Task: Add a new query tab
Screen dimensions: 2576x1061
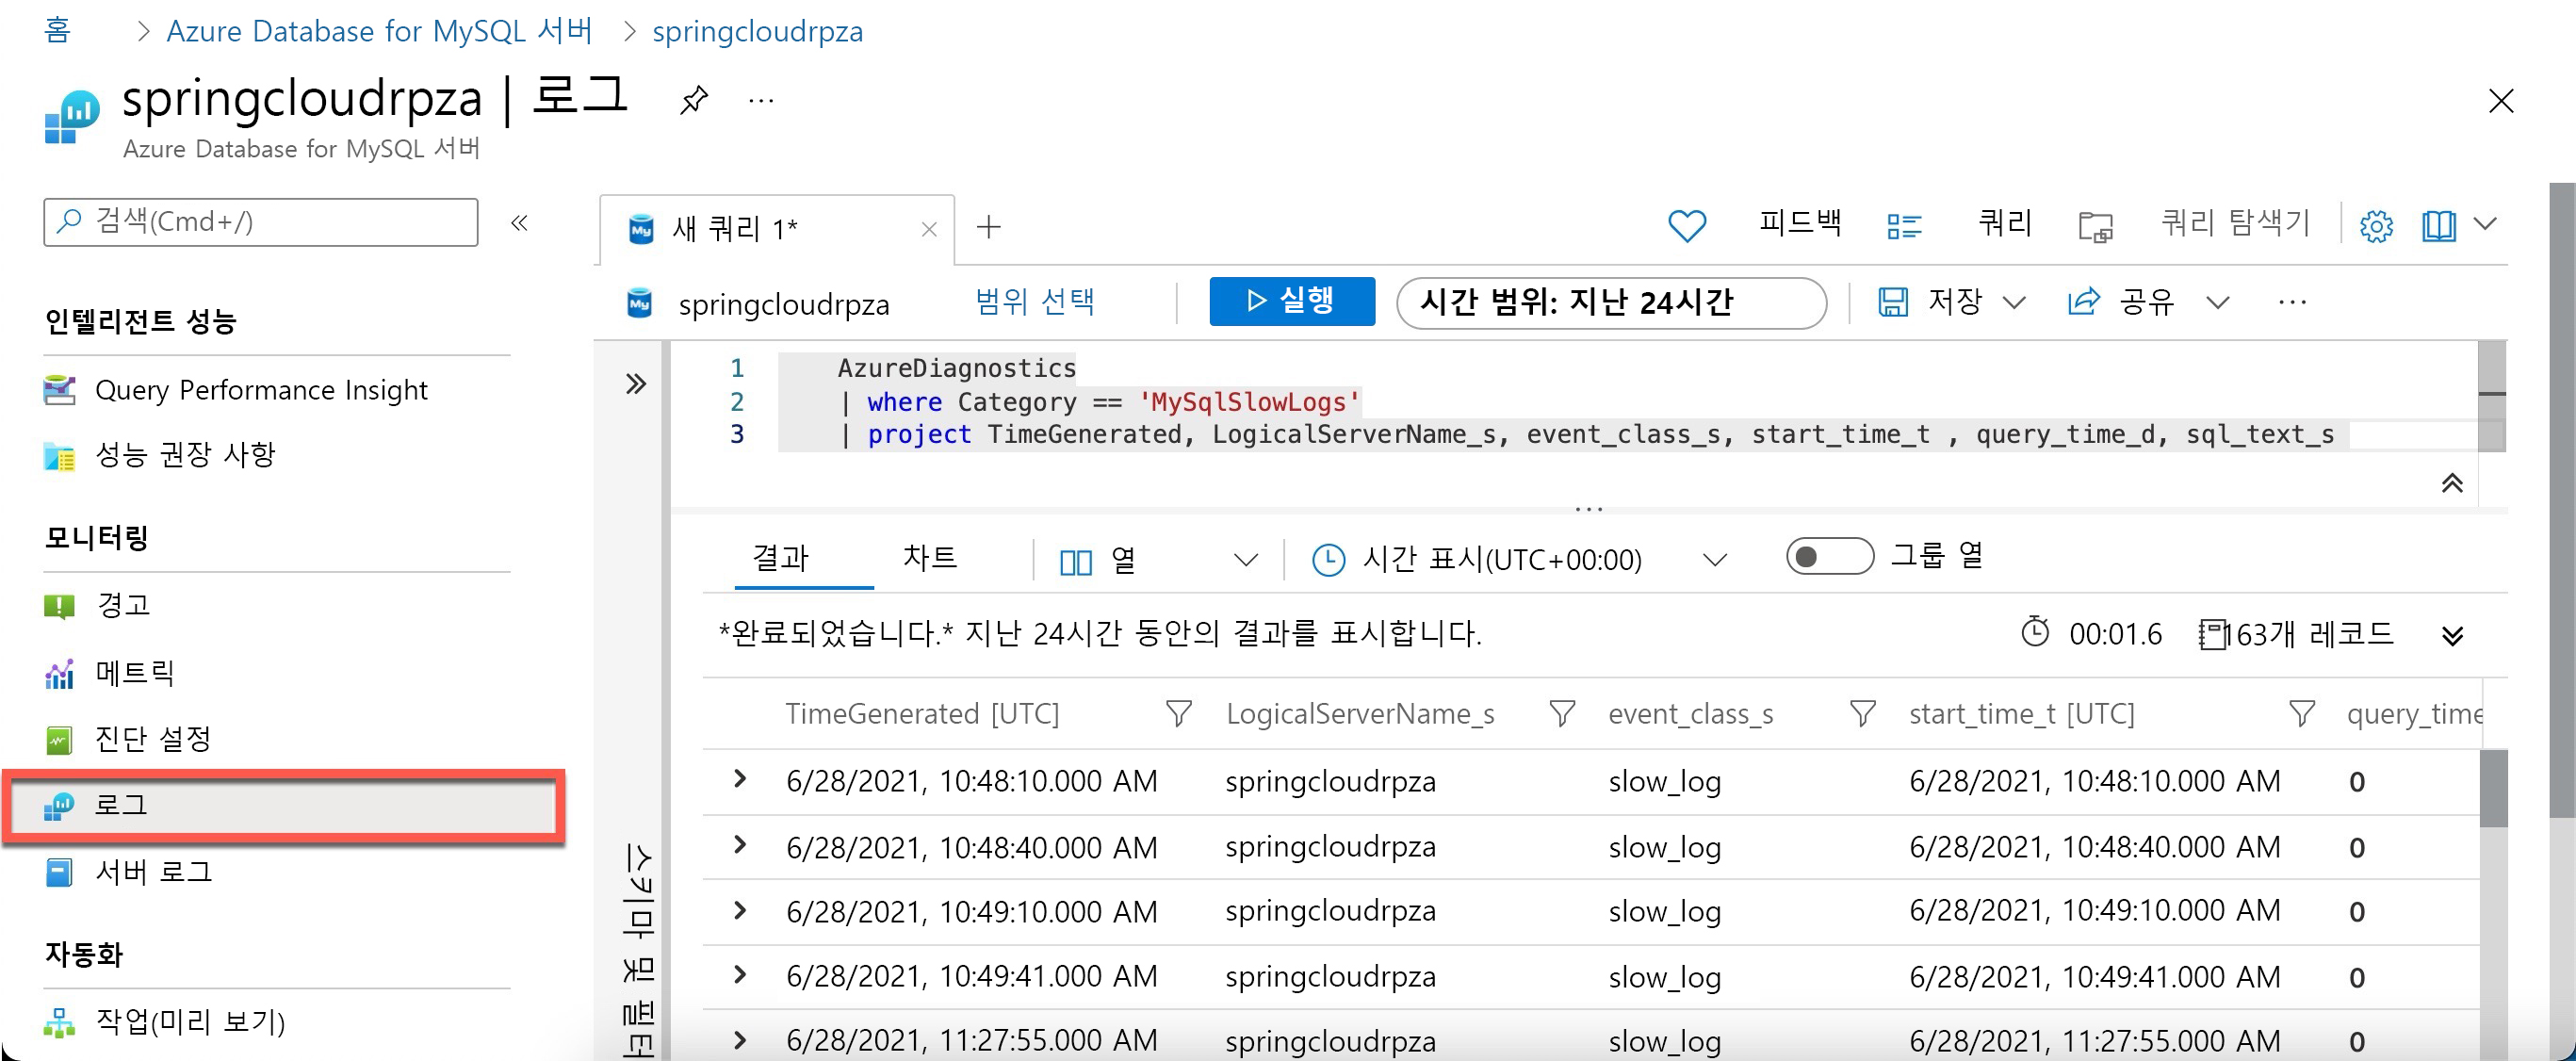Action: click(x=988, y=227)
